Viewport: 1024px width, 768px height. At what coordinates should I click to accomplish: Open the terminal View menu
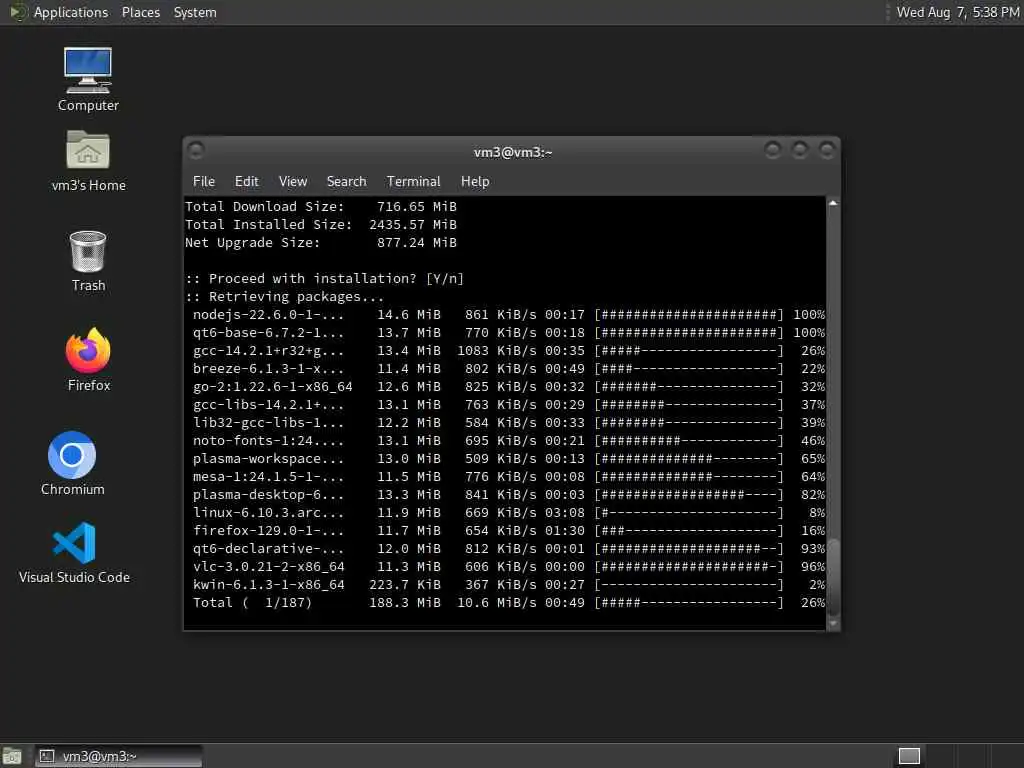click(293, 182)
